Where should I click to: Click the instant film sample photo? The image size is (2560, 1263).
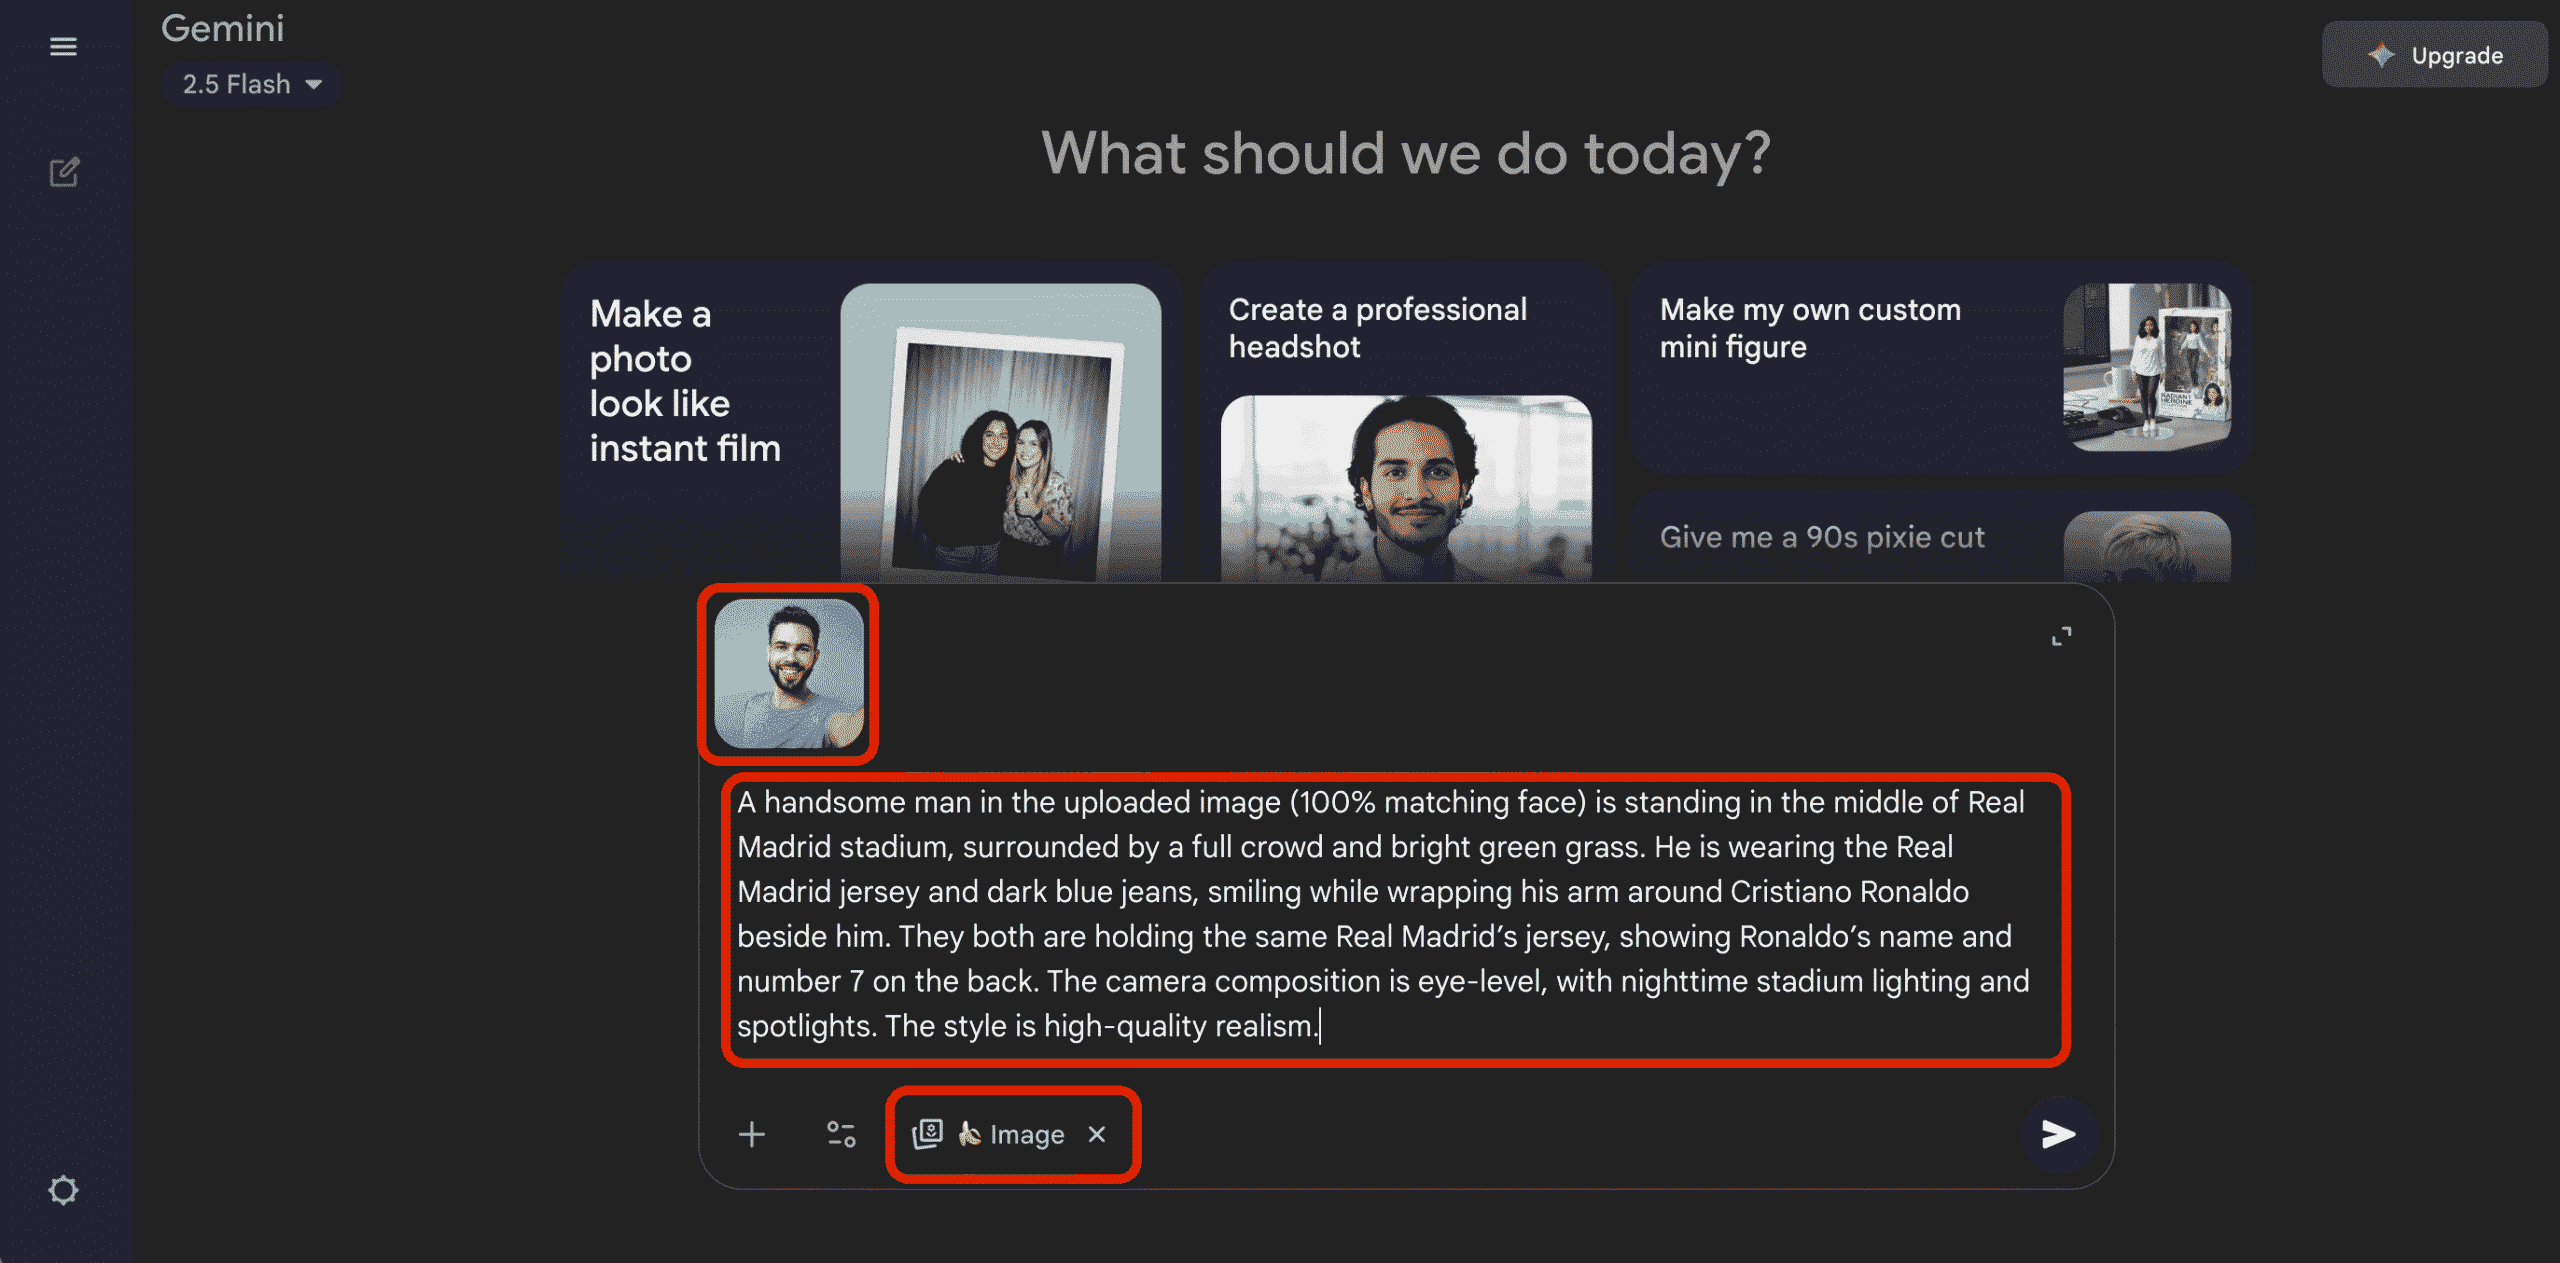pyautogui.click(x=1000, y=432)
